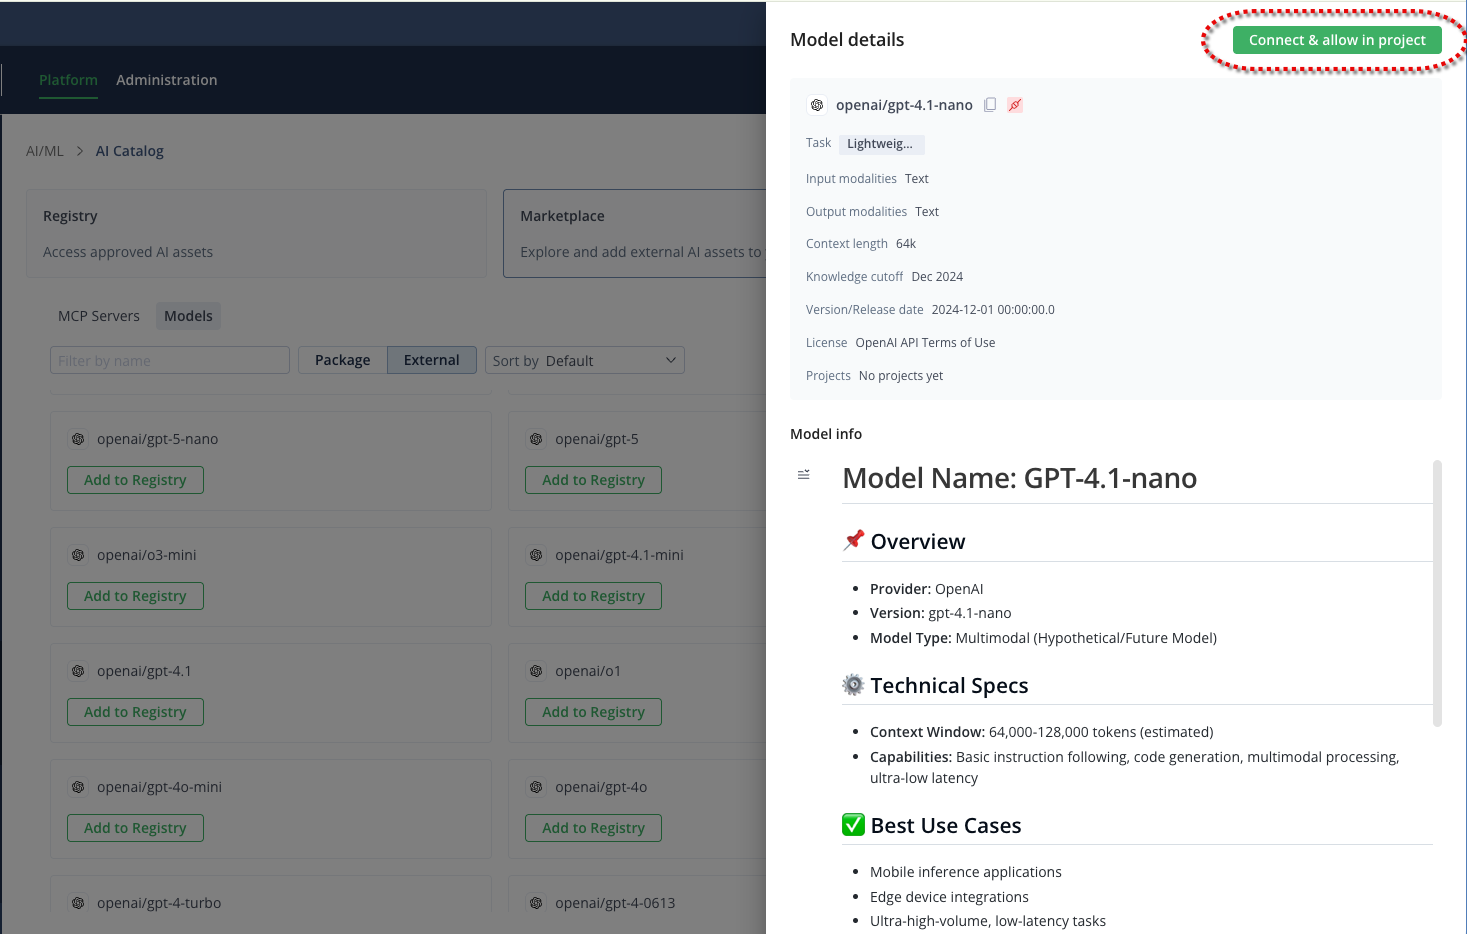This screenshot has height=934, width=1467.
Task: Click the OpenAI API Terms of Use text
Action: tap(925, 343)
